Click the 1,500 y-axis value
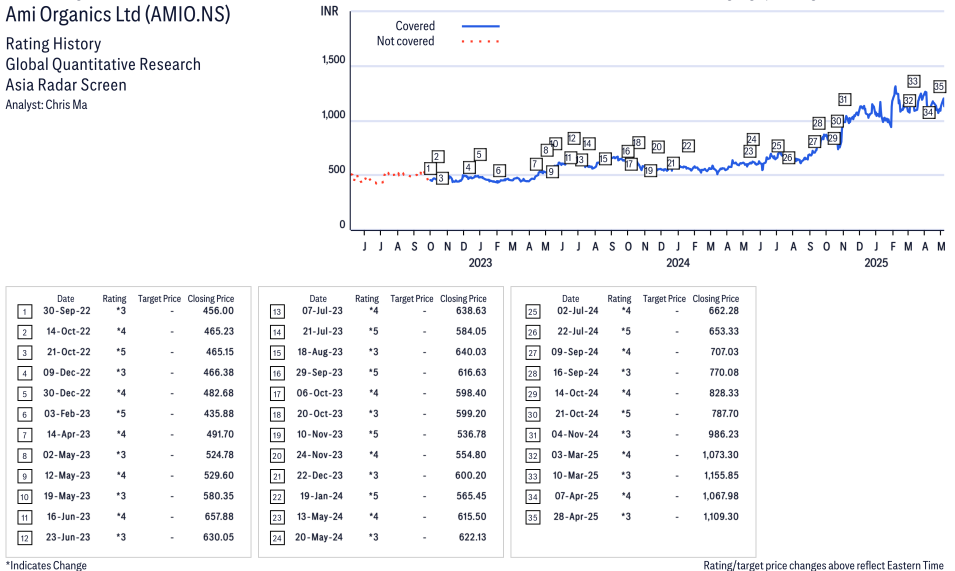955x571 pixels. pos(333,60)
